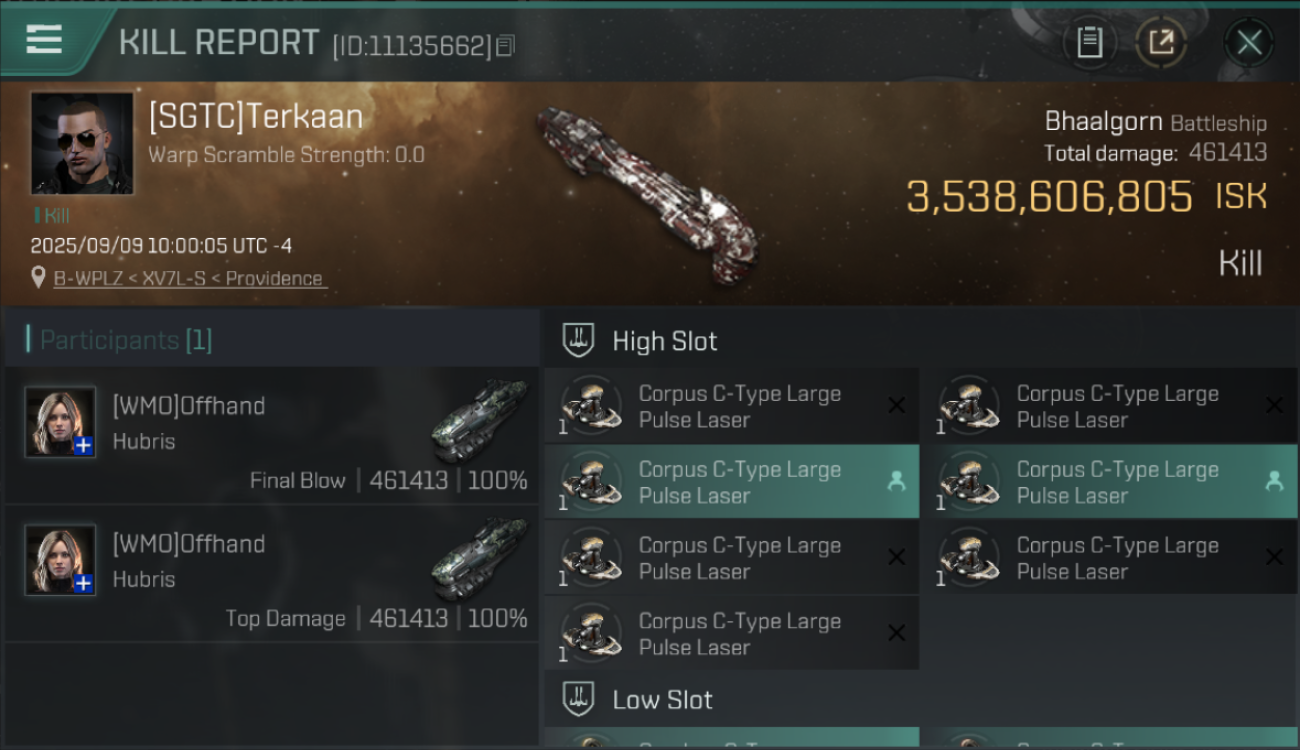Open the hamburger menu icon

[44, 40]
